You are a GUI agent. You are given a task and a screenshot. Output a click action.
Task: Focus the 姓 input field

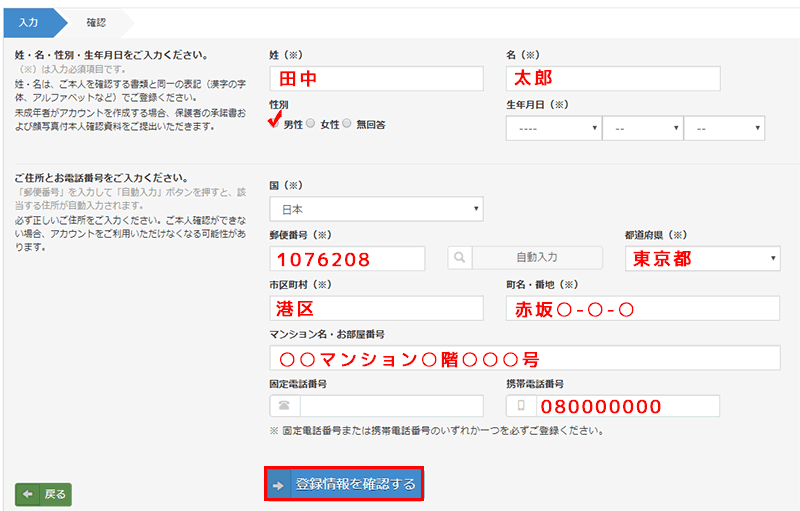click(377, 79)
